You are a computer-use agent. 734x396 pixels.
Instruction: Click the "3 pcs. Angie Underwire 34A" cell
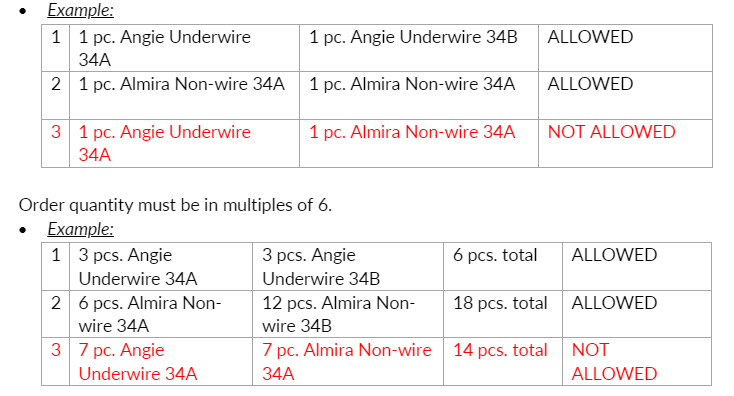coord(161,266)
